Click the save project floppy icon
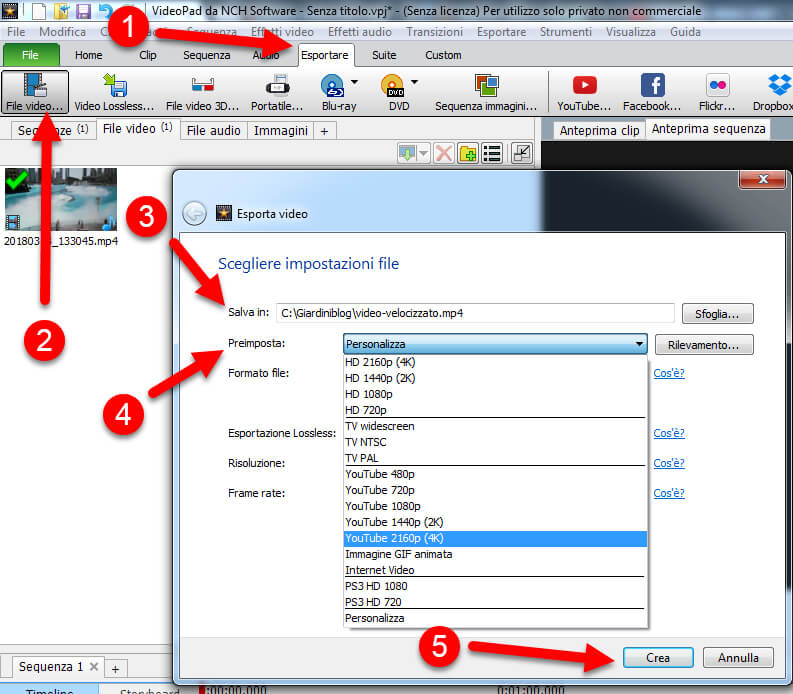 [82, 10]
